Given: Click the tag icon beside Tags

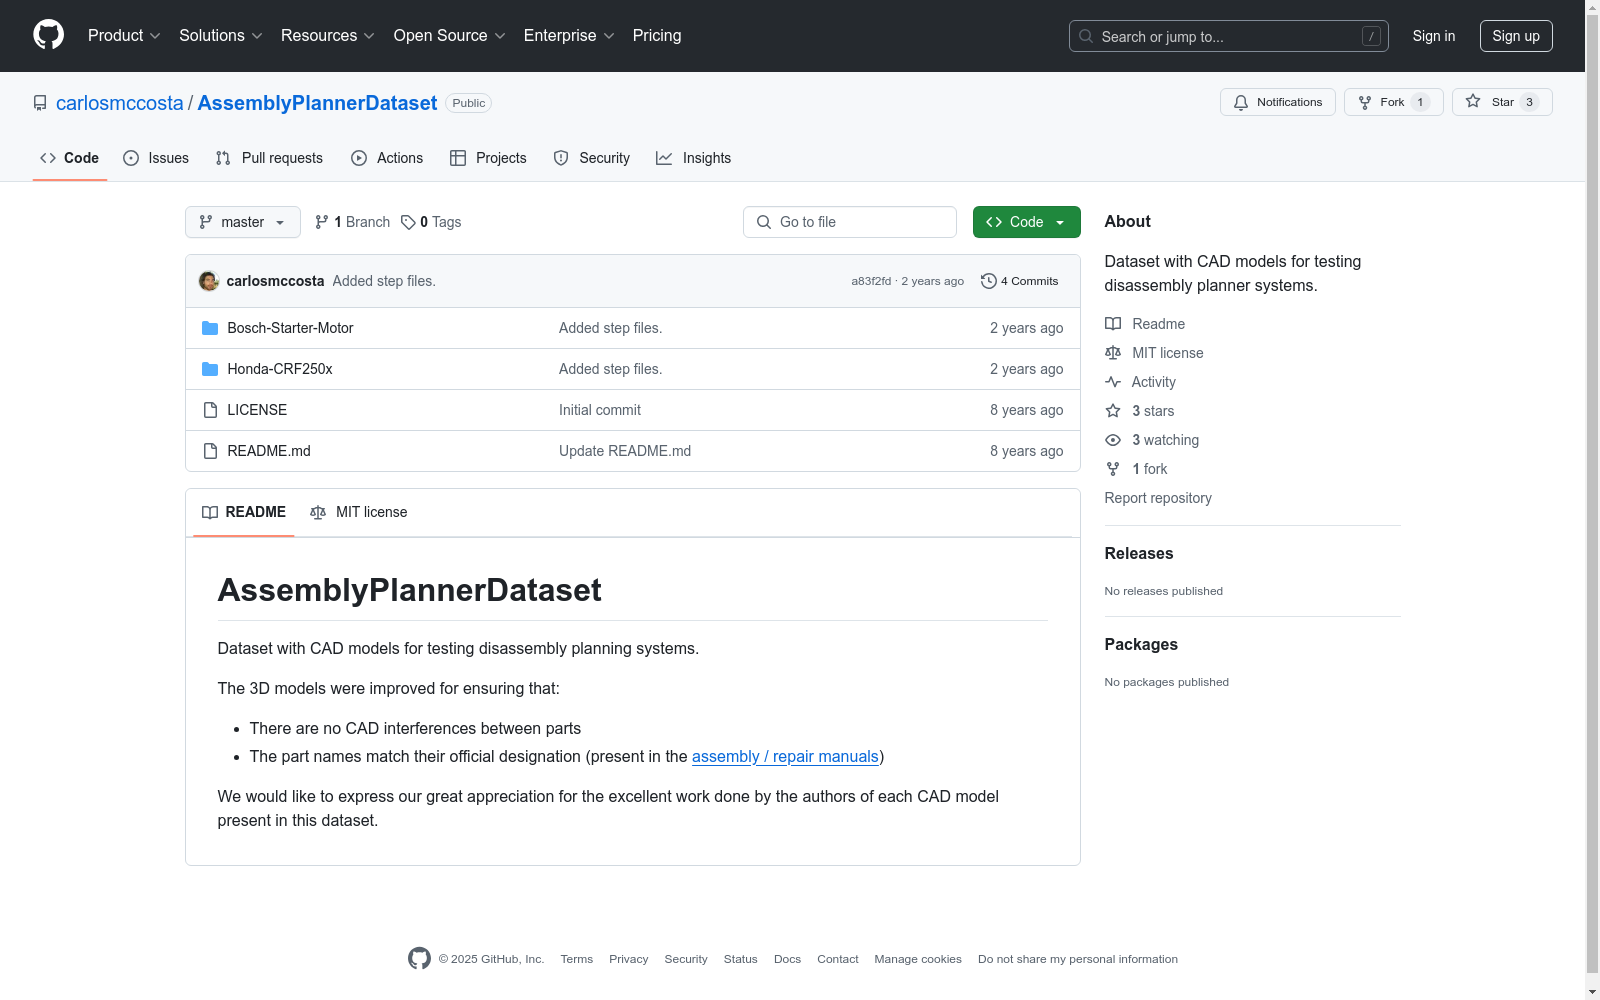Looking at the screenshot, I should click(x=408, y=222).
